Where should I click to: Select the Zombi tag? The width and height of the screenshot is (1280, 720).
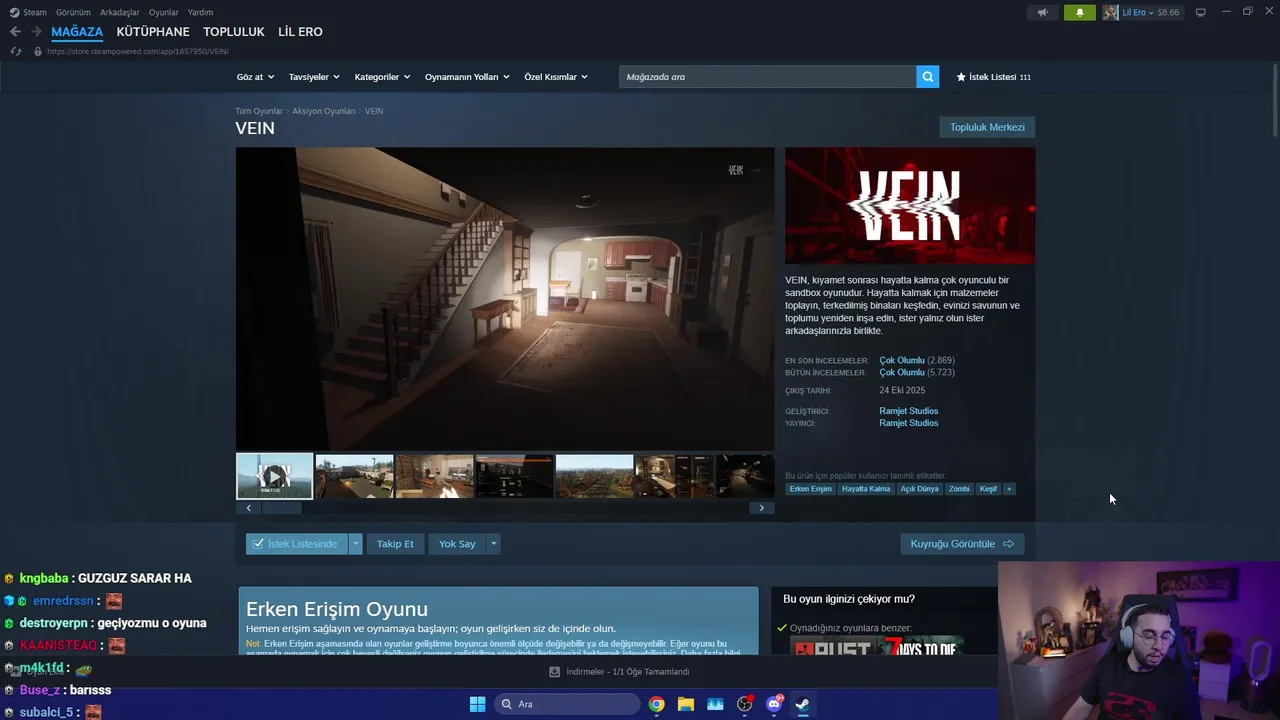click(x=959, y=489)
